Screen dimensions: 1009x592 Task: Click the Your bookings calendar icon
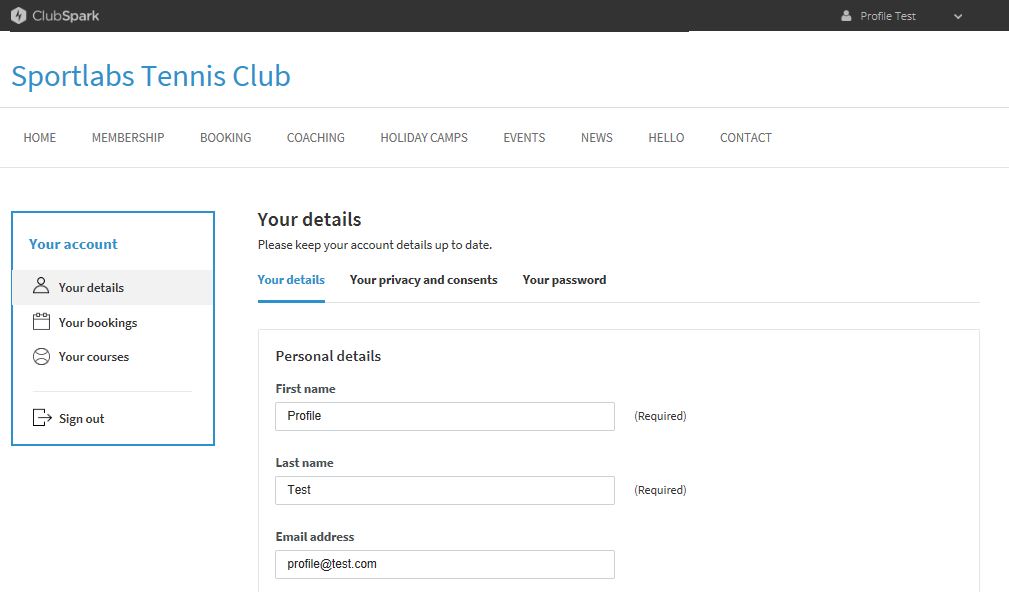(x=41, y=322)
